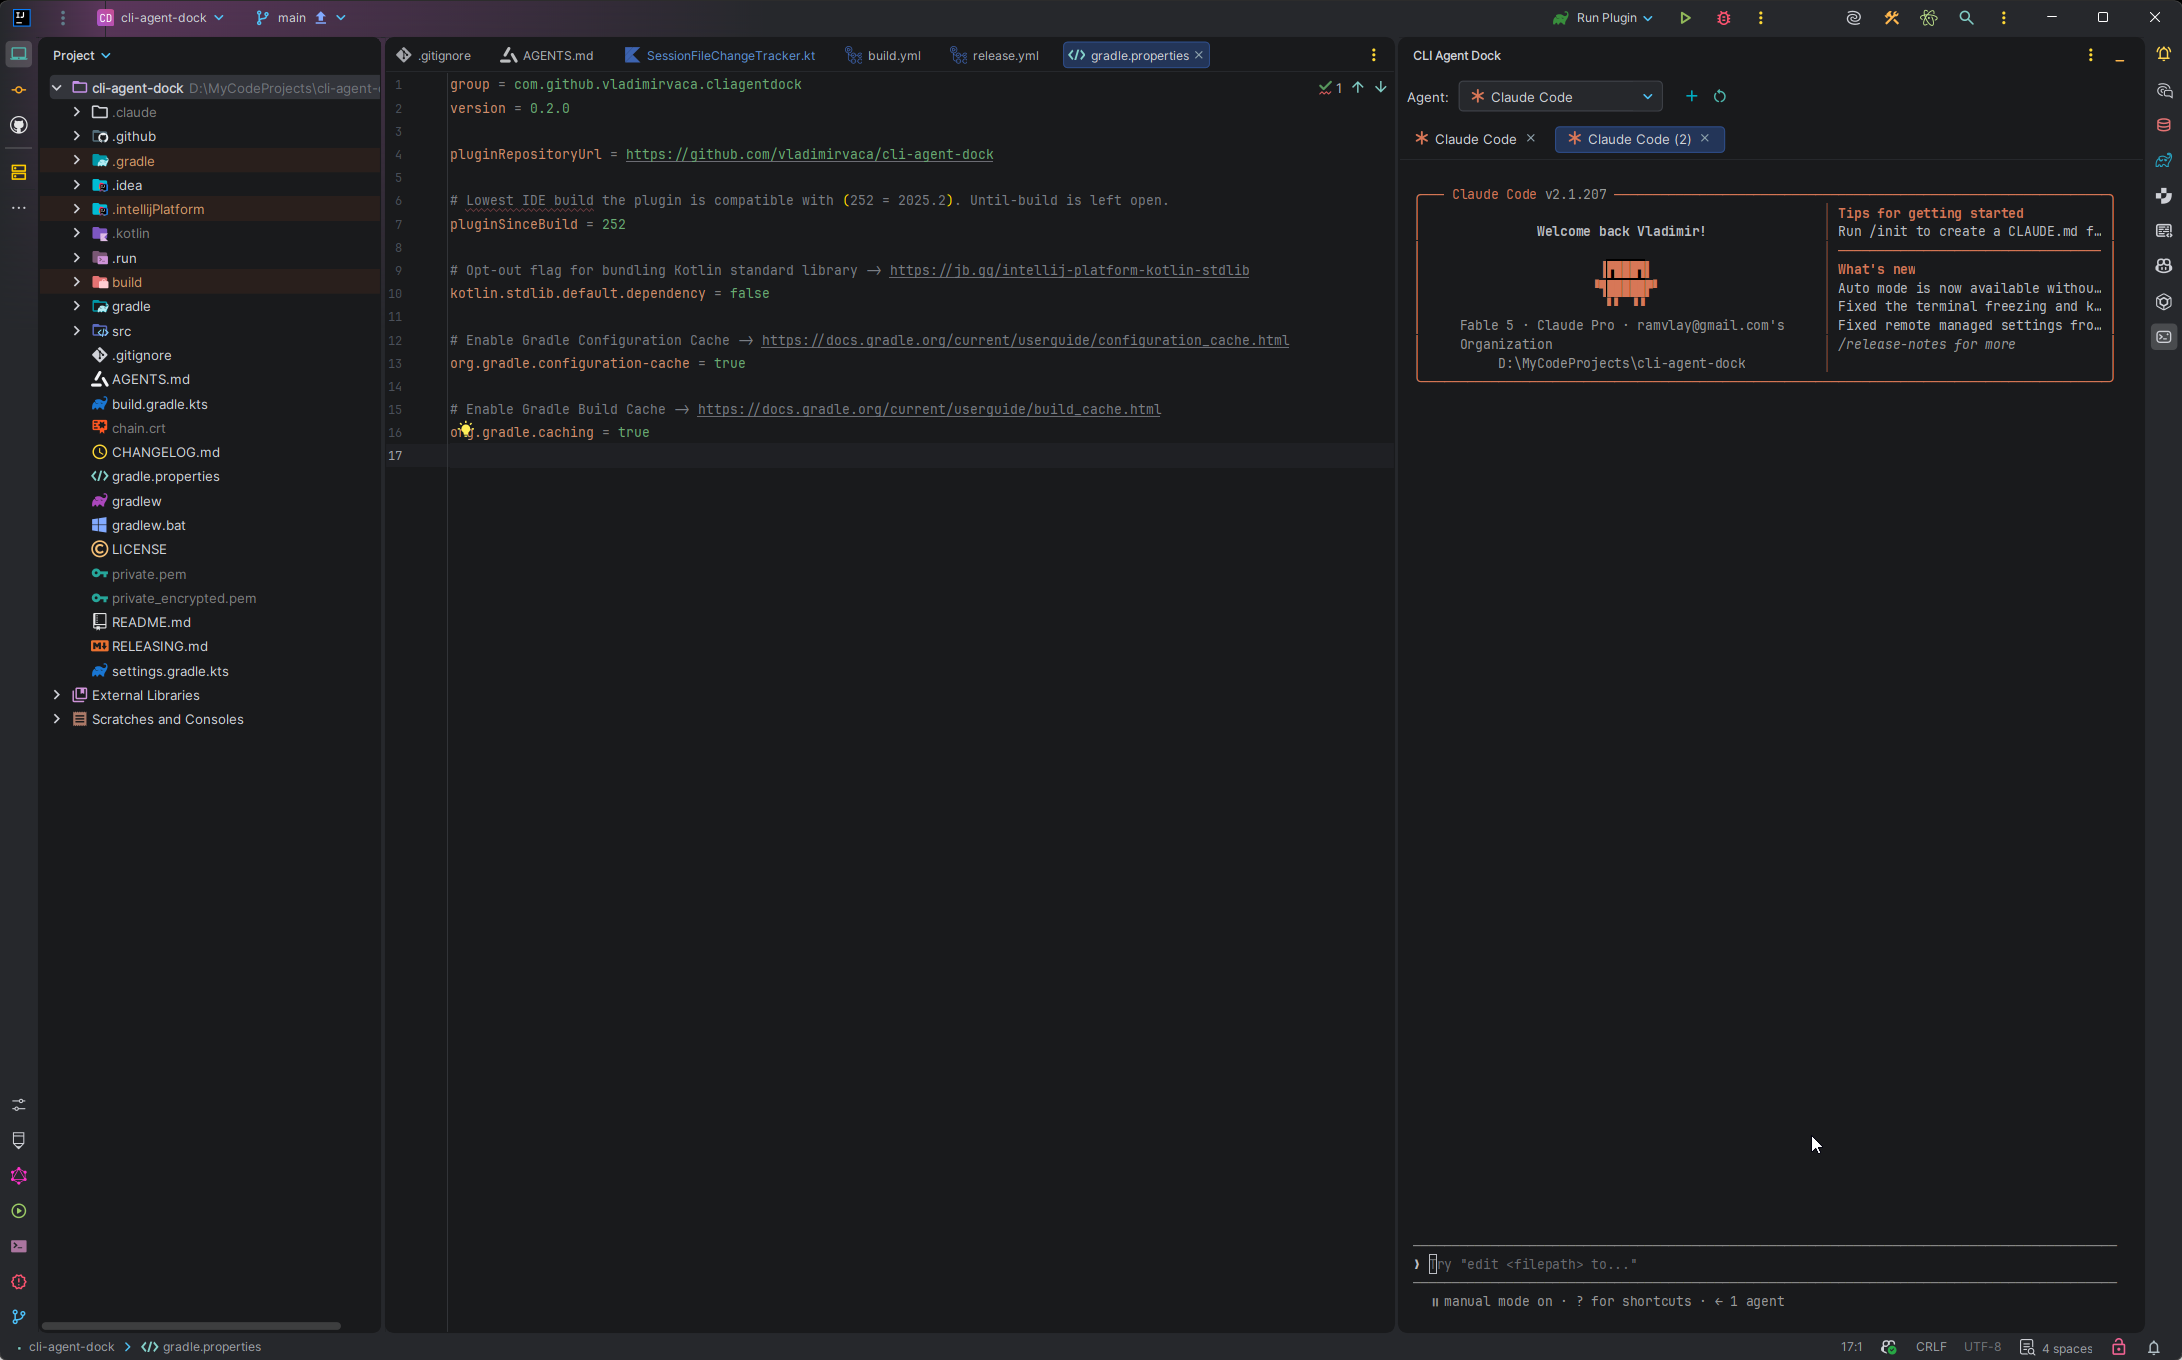
Task: Open Search Everywhere magnifier icon
Action: (1966, 18)
